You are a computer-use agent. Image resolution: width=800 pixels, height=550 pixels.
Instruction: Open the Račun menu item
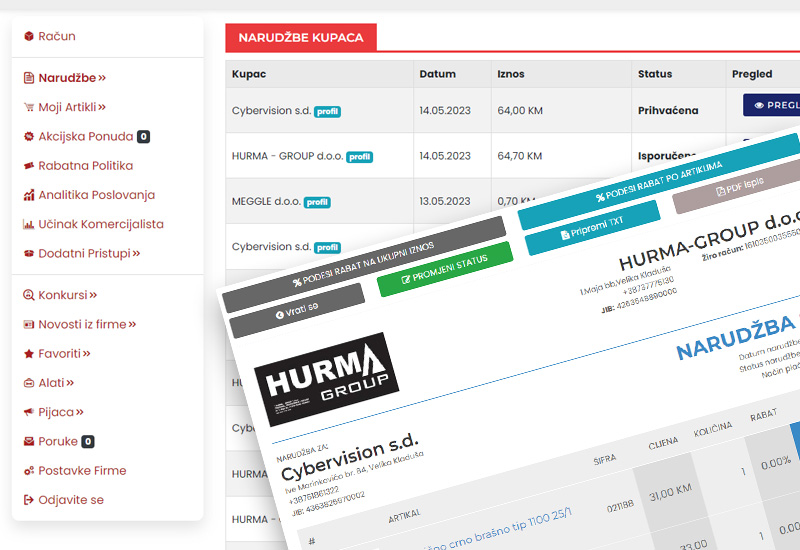57,36
